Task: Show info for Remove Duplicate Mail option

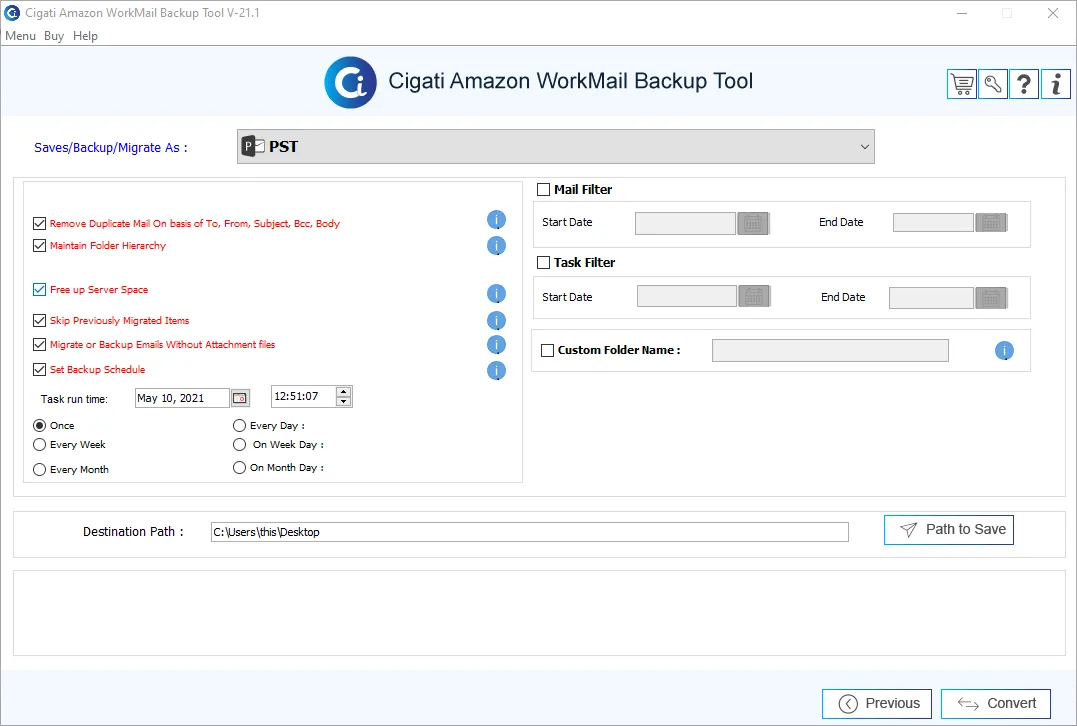Action: coord(497,220)
